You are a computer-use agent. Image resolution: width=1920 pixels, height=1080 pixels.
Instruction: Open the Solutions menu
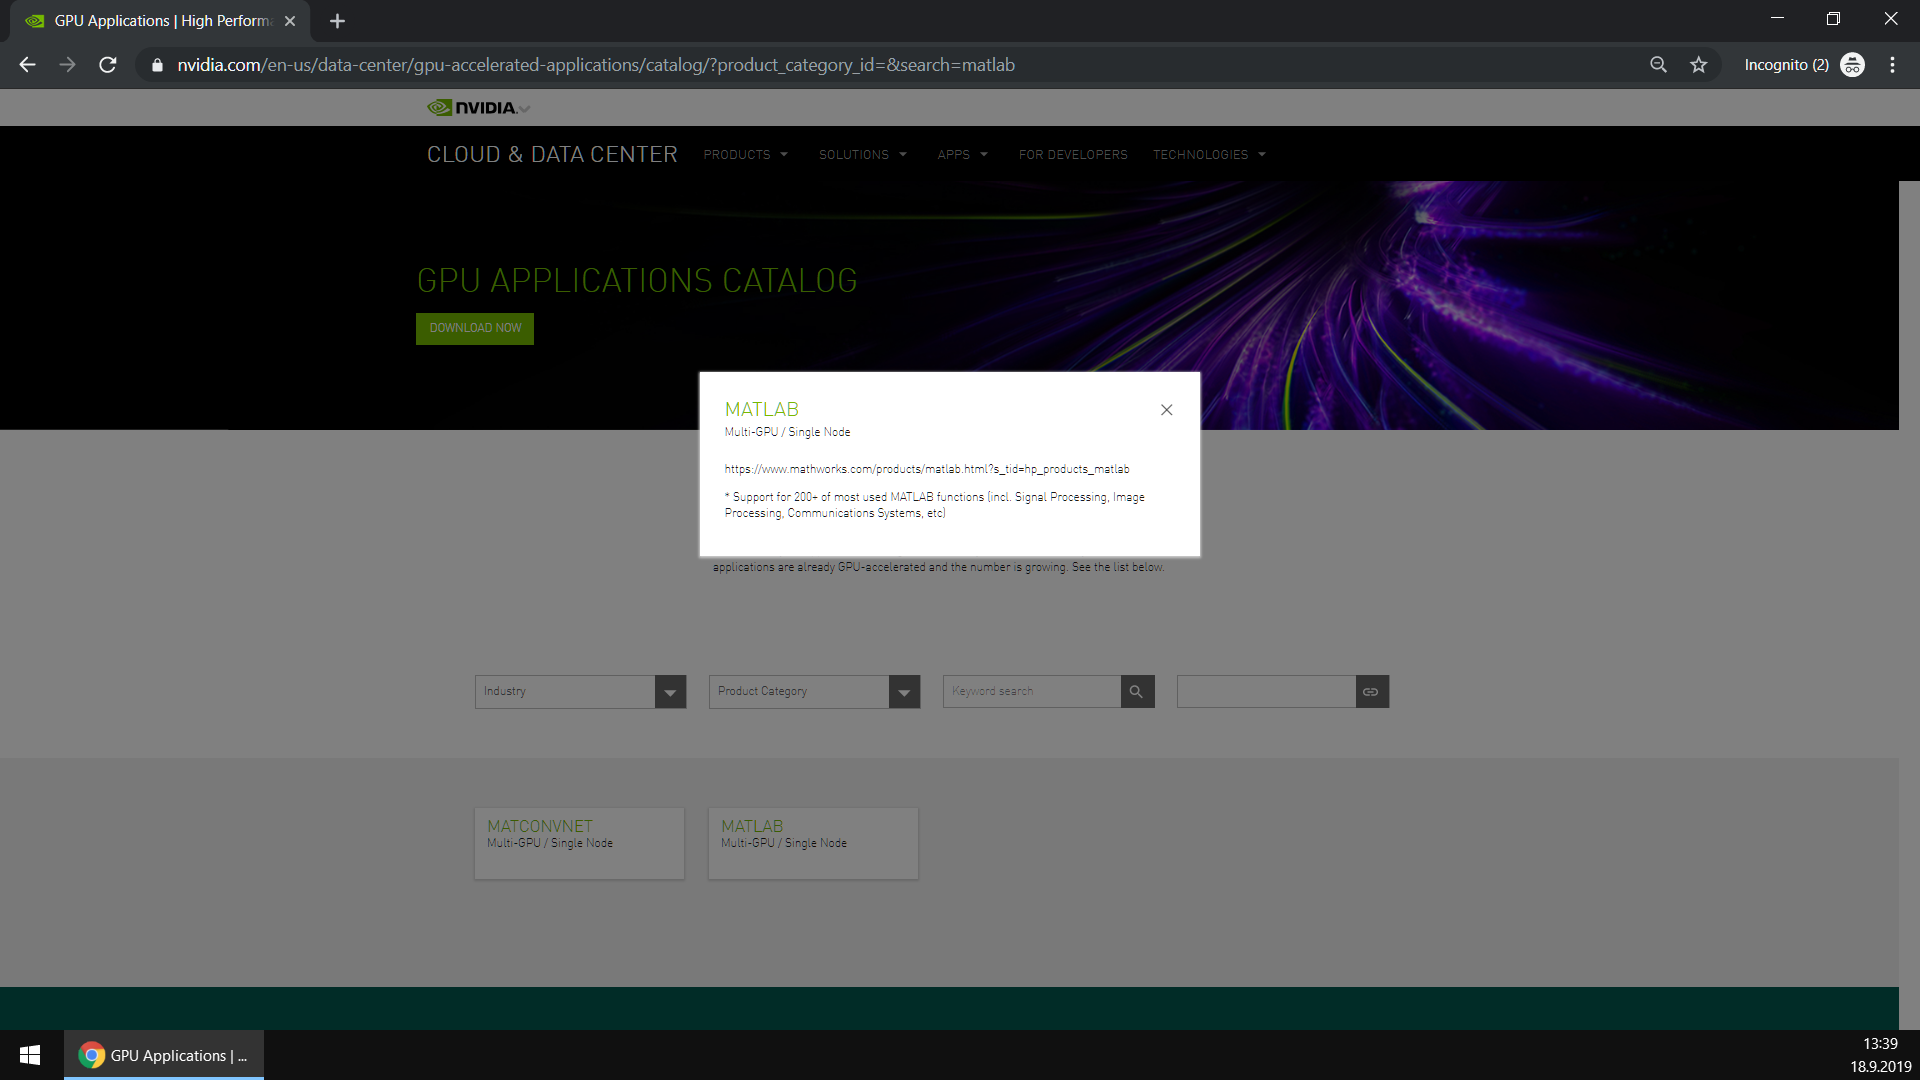pos(862,155)
